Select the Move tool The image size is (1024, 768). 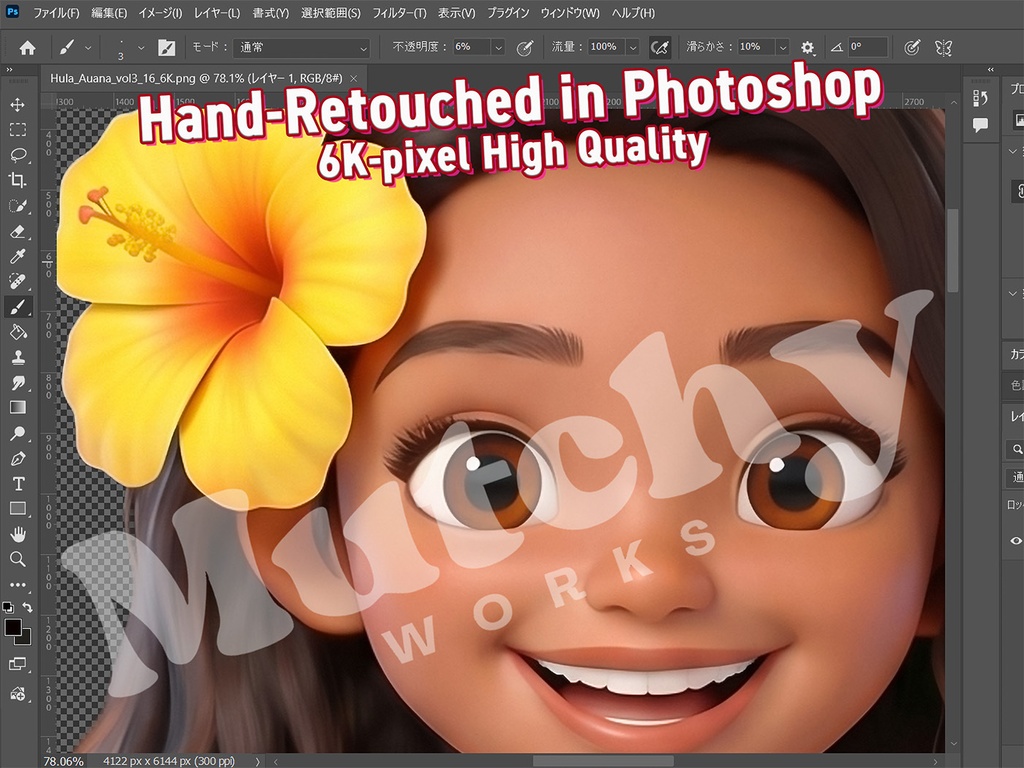tap(18, 104)
